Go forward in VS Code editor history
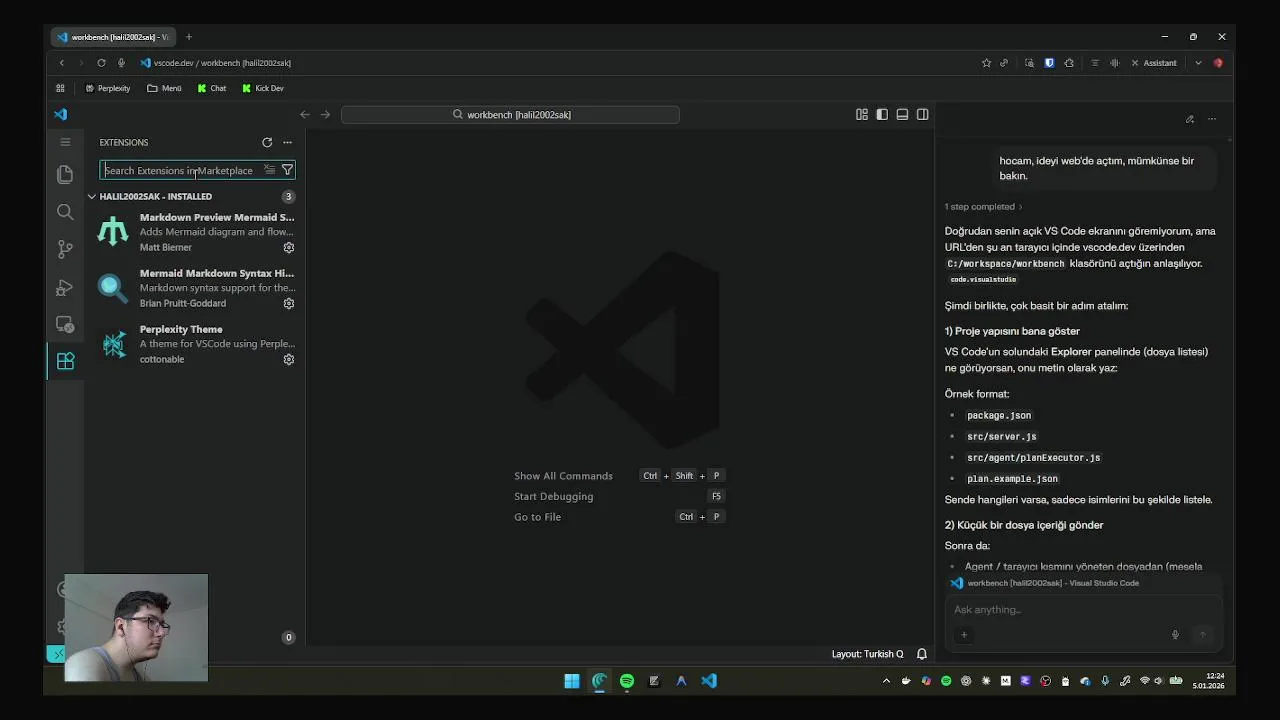Viewport: 1280px width, 720px height. pos(325,114)
